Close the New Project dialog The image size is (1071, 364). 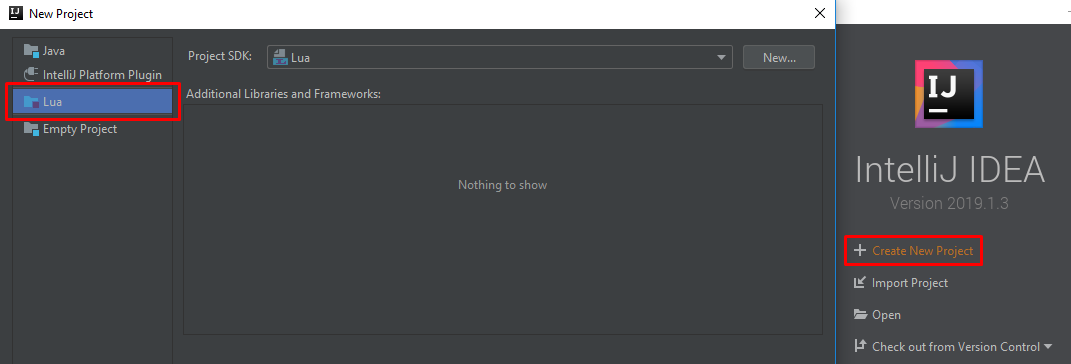819,12
